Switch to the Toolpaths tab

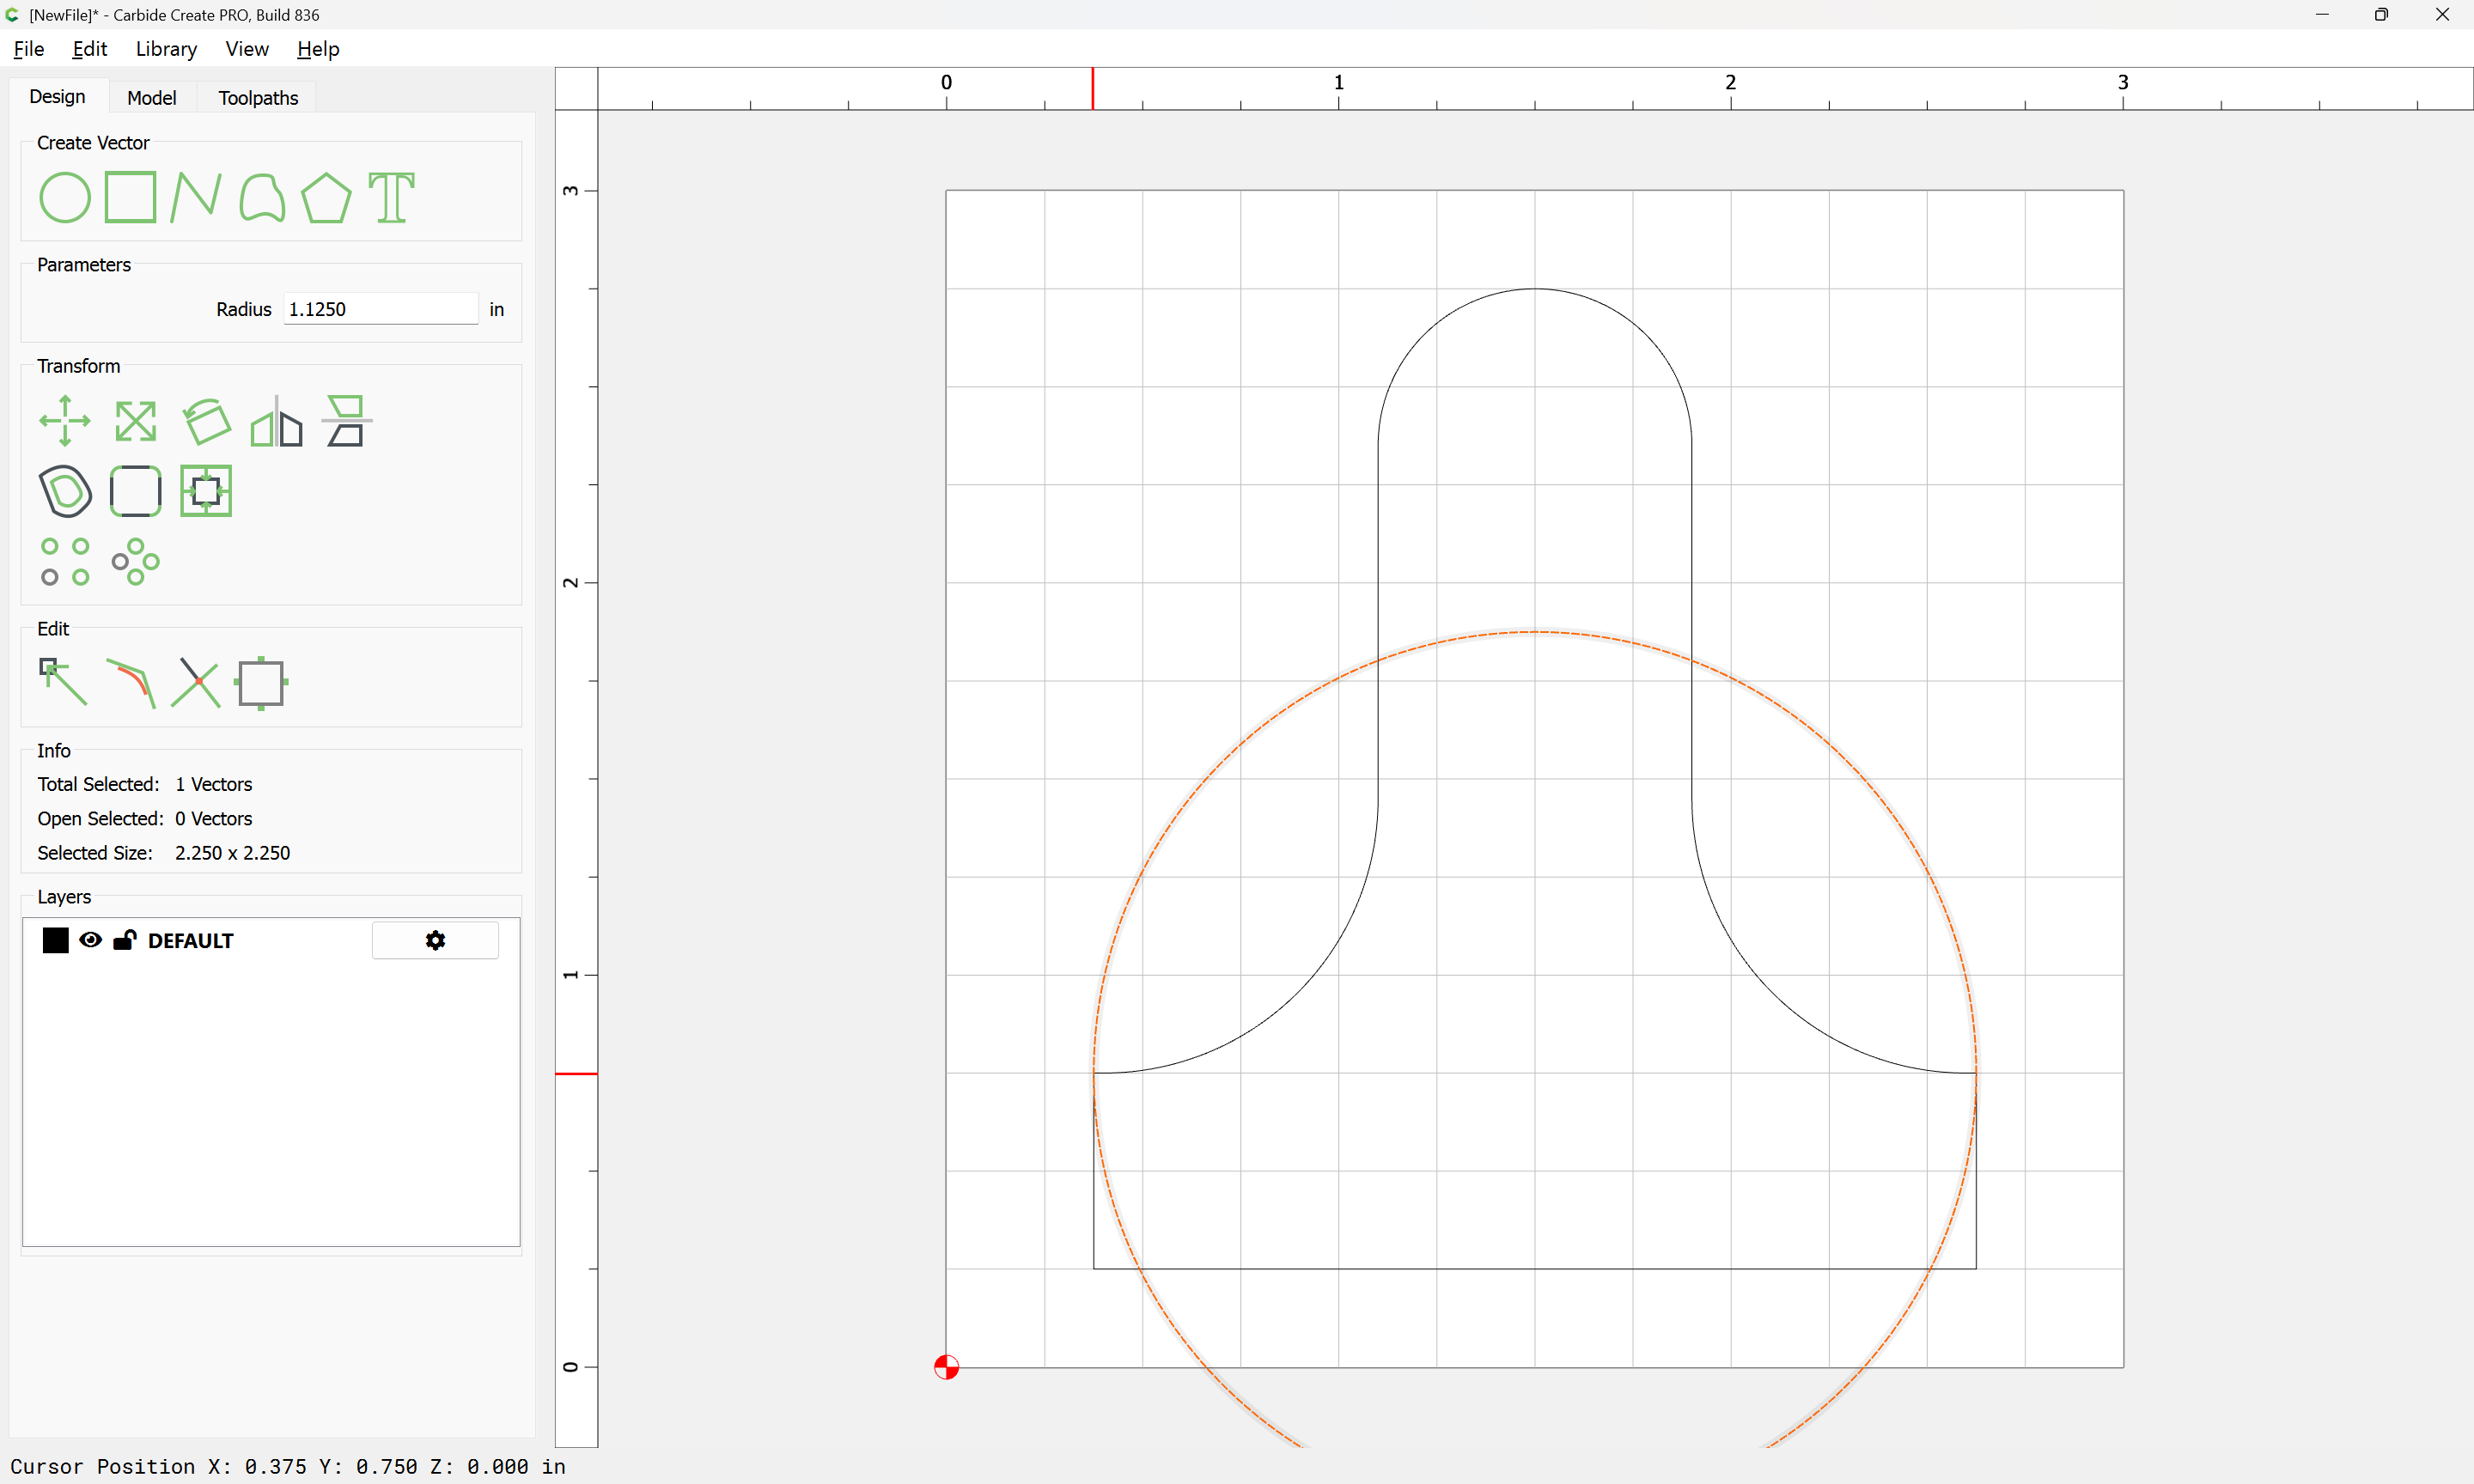tap(258, 97)
